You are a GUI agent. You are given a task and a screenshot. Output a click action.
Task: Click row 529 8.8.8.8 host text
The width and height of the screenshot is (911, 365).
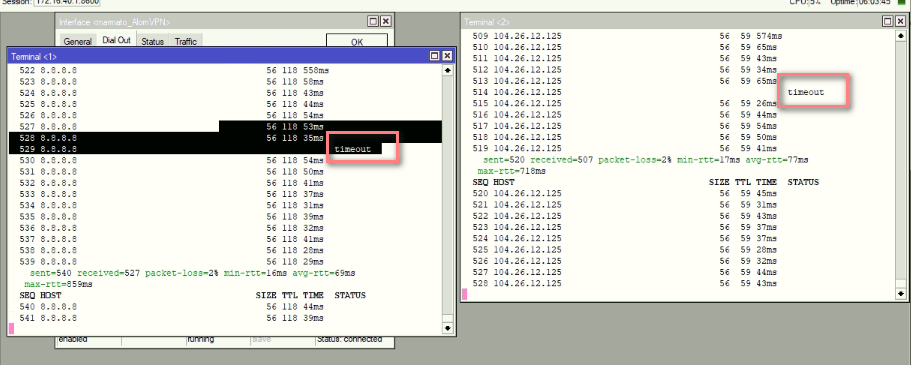coord(58,149)
